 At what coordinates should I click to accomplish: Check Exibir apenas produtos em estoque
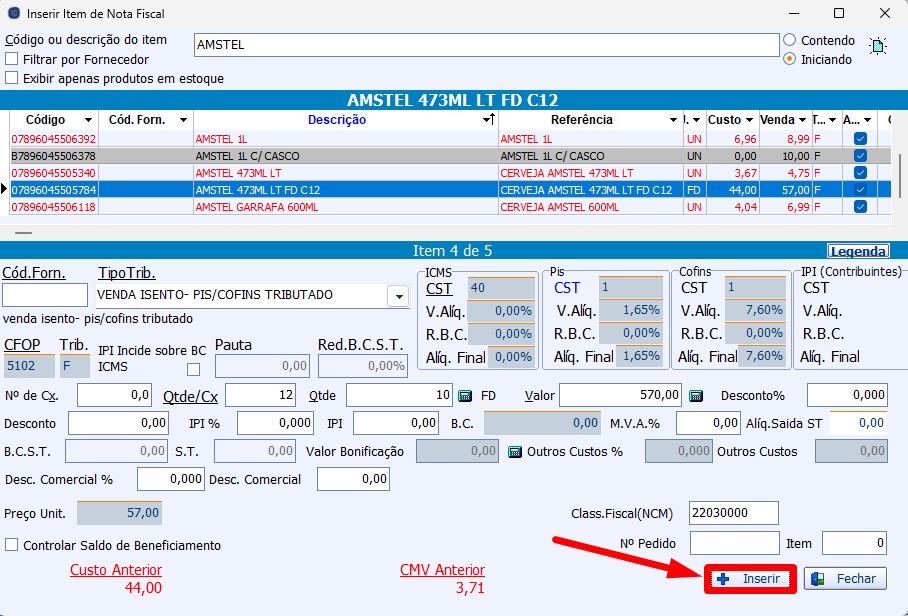coord(12,78)
